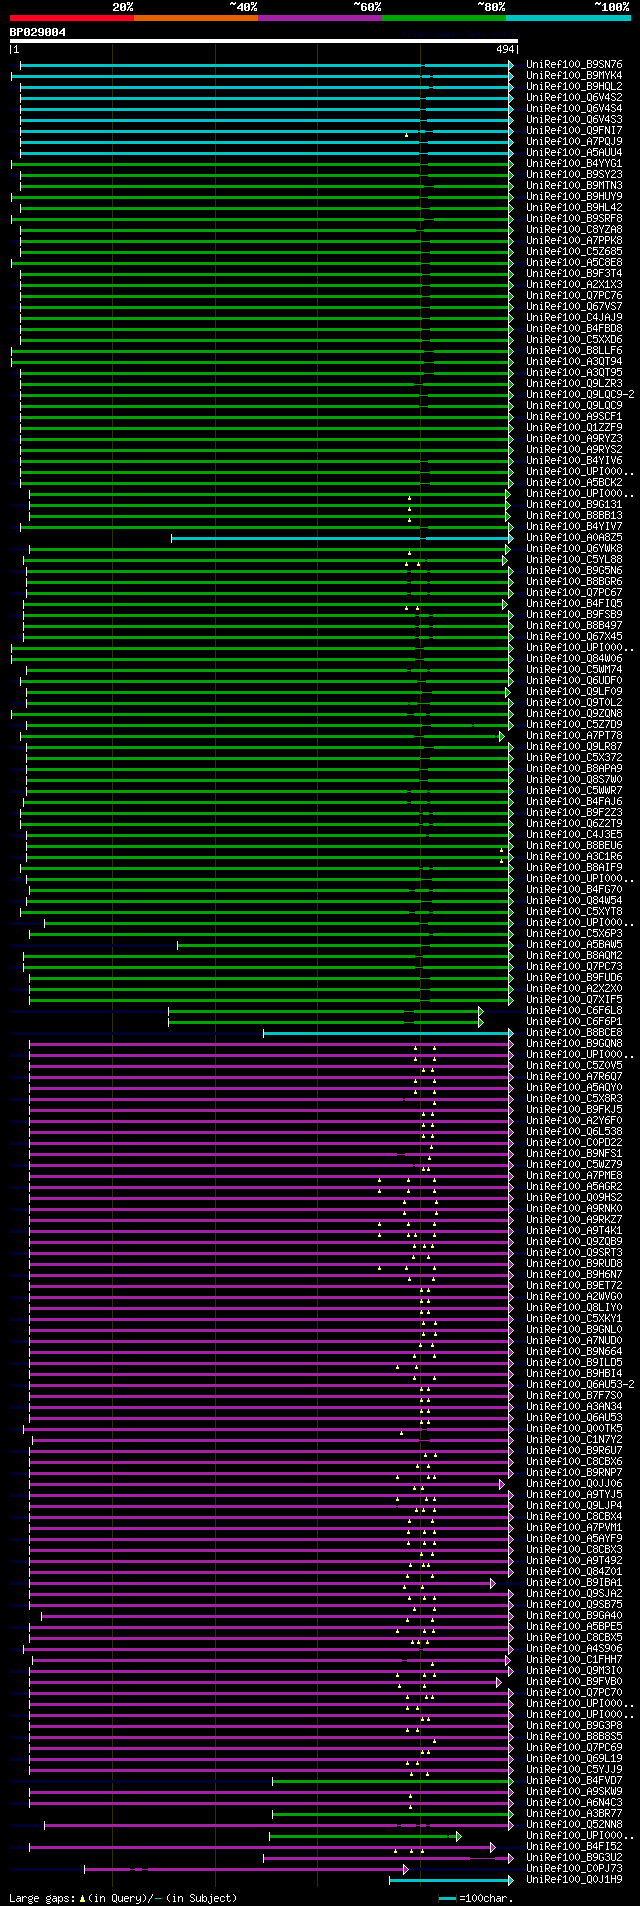Click the green ~80% identity legend segment
Image resolution: width=640 pixels, height=1906 pixels.
click(x=443, y=18)
